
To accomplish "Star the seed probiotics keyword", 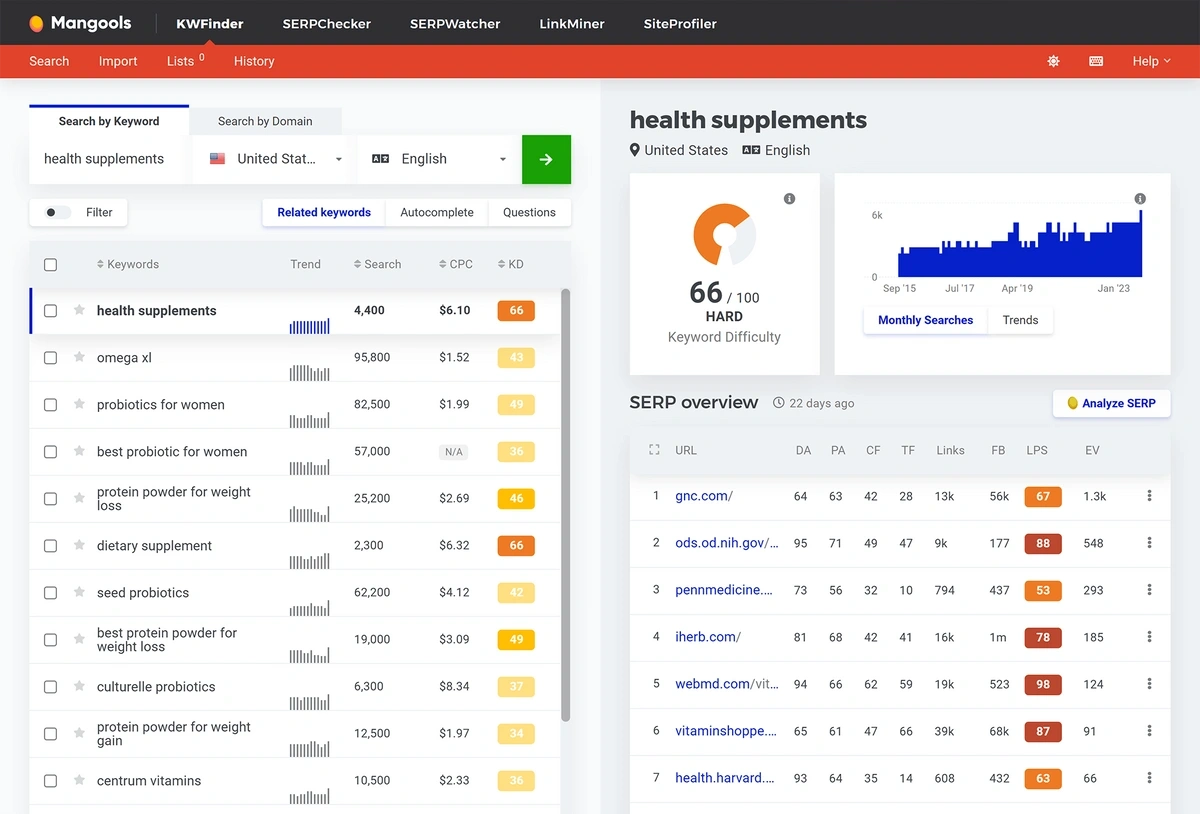I will 79,592.
